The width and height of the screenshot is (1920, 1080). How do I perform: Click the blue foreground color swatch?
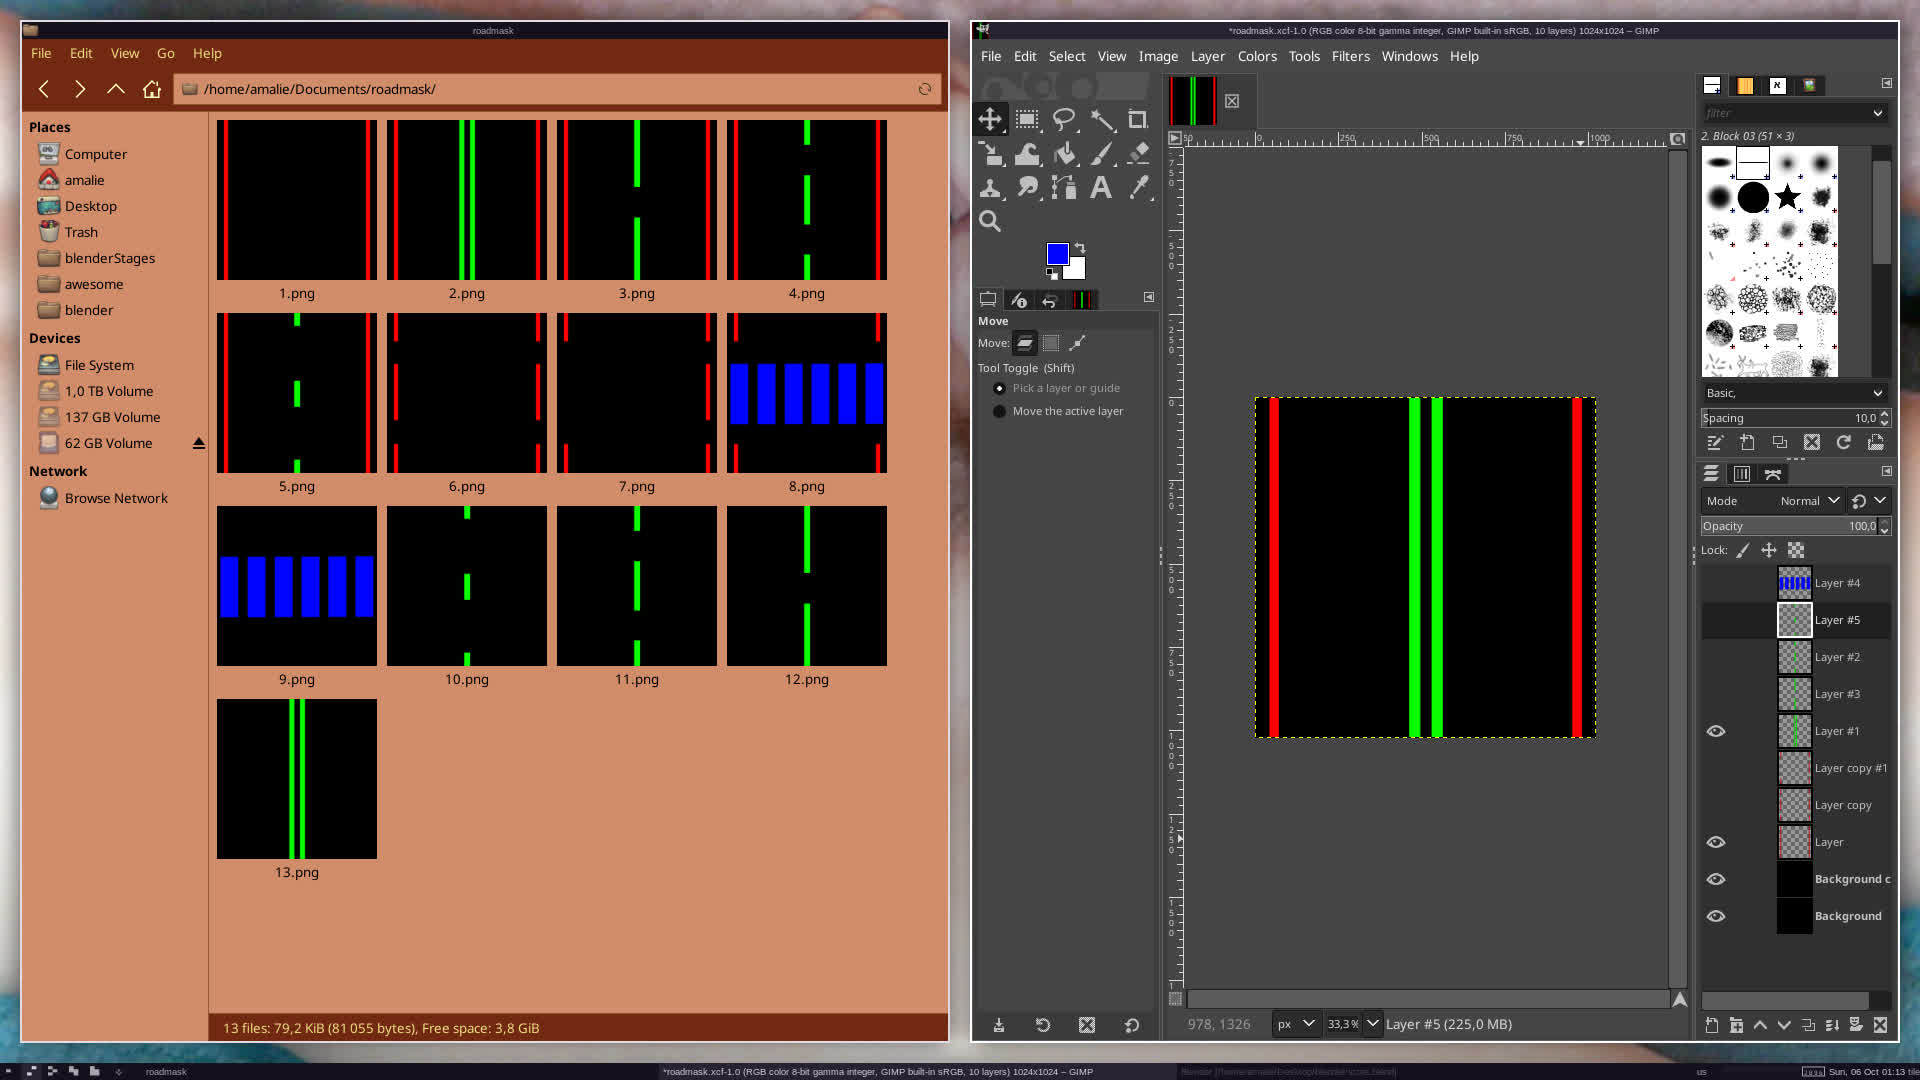pos(1057,254)
